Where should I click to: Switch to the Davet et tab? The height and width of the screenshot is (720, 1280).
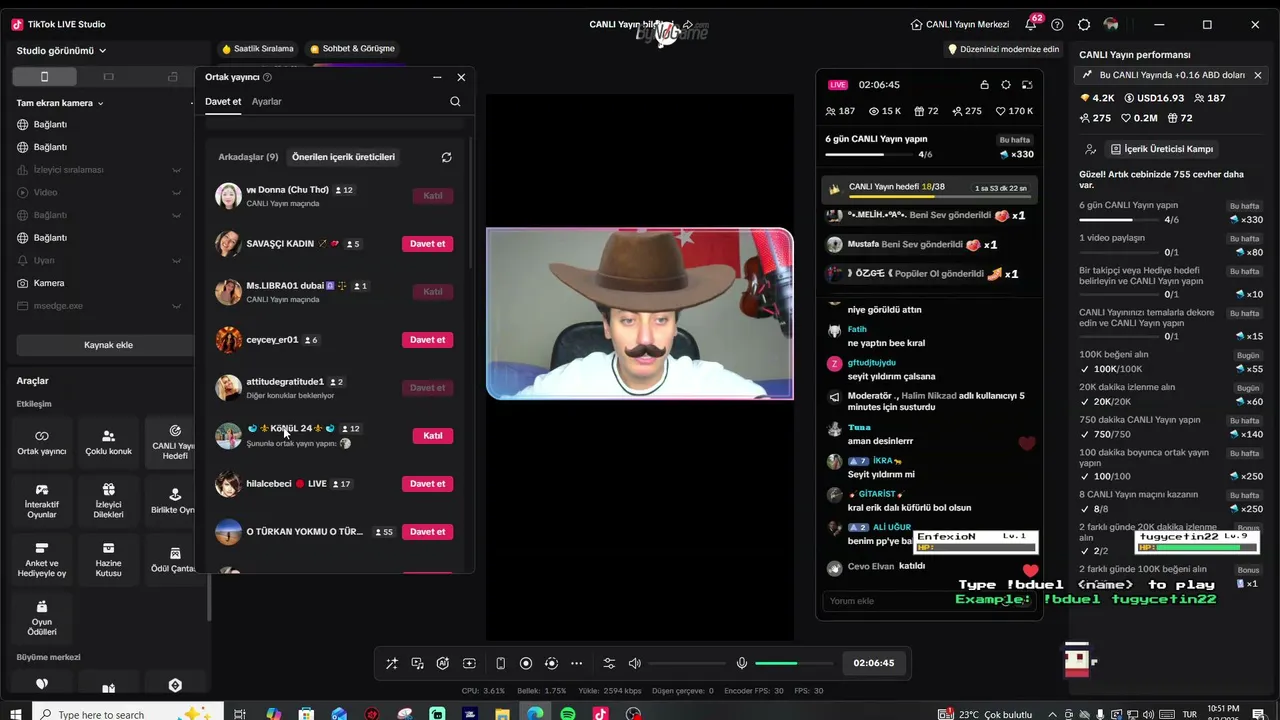223,101
